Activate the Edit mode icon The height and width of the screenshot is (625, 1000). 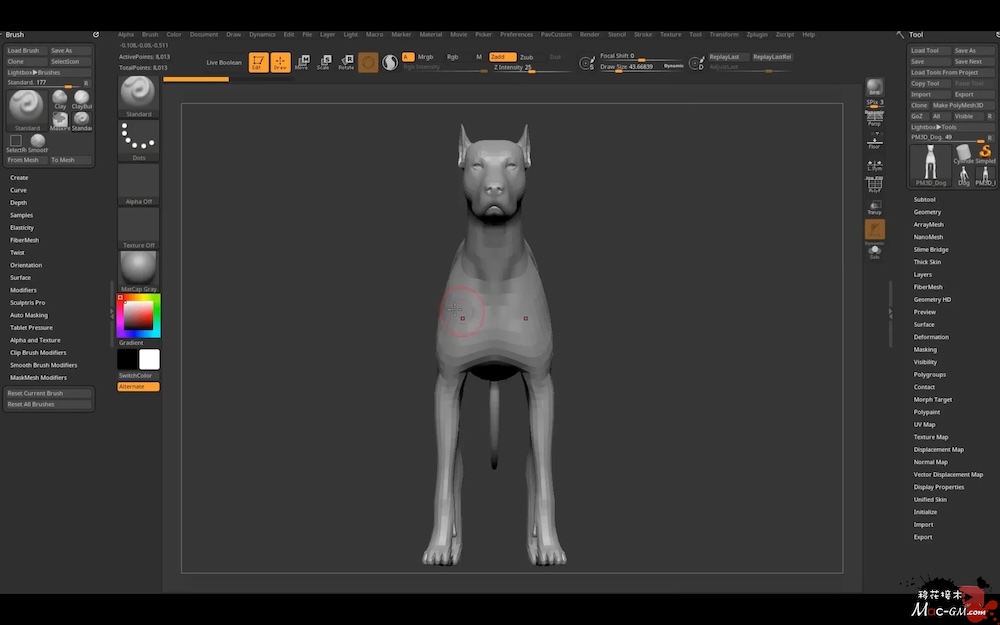[258, 63]
